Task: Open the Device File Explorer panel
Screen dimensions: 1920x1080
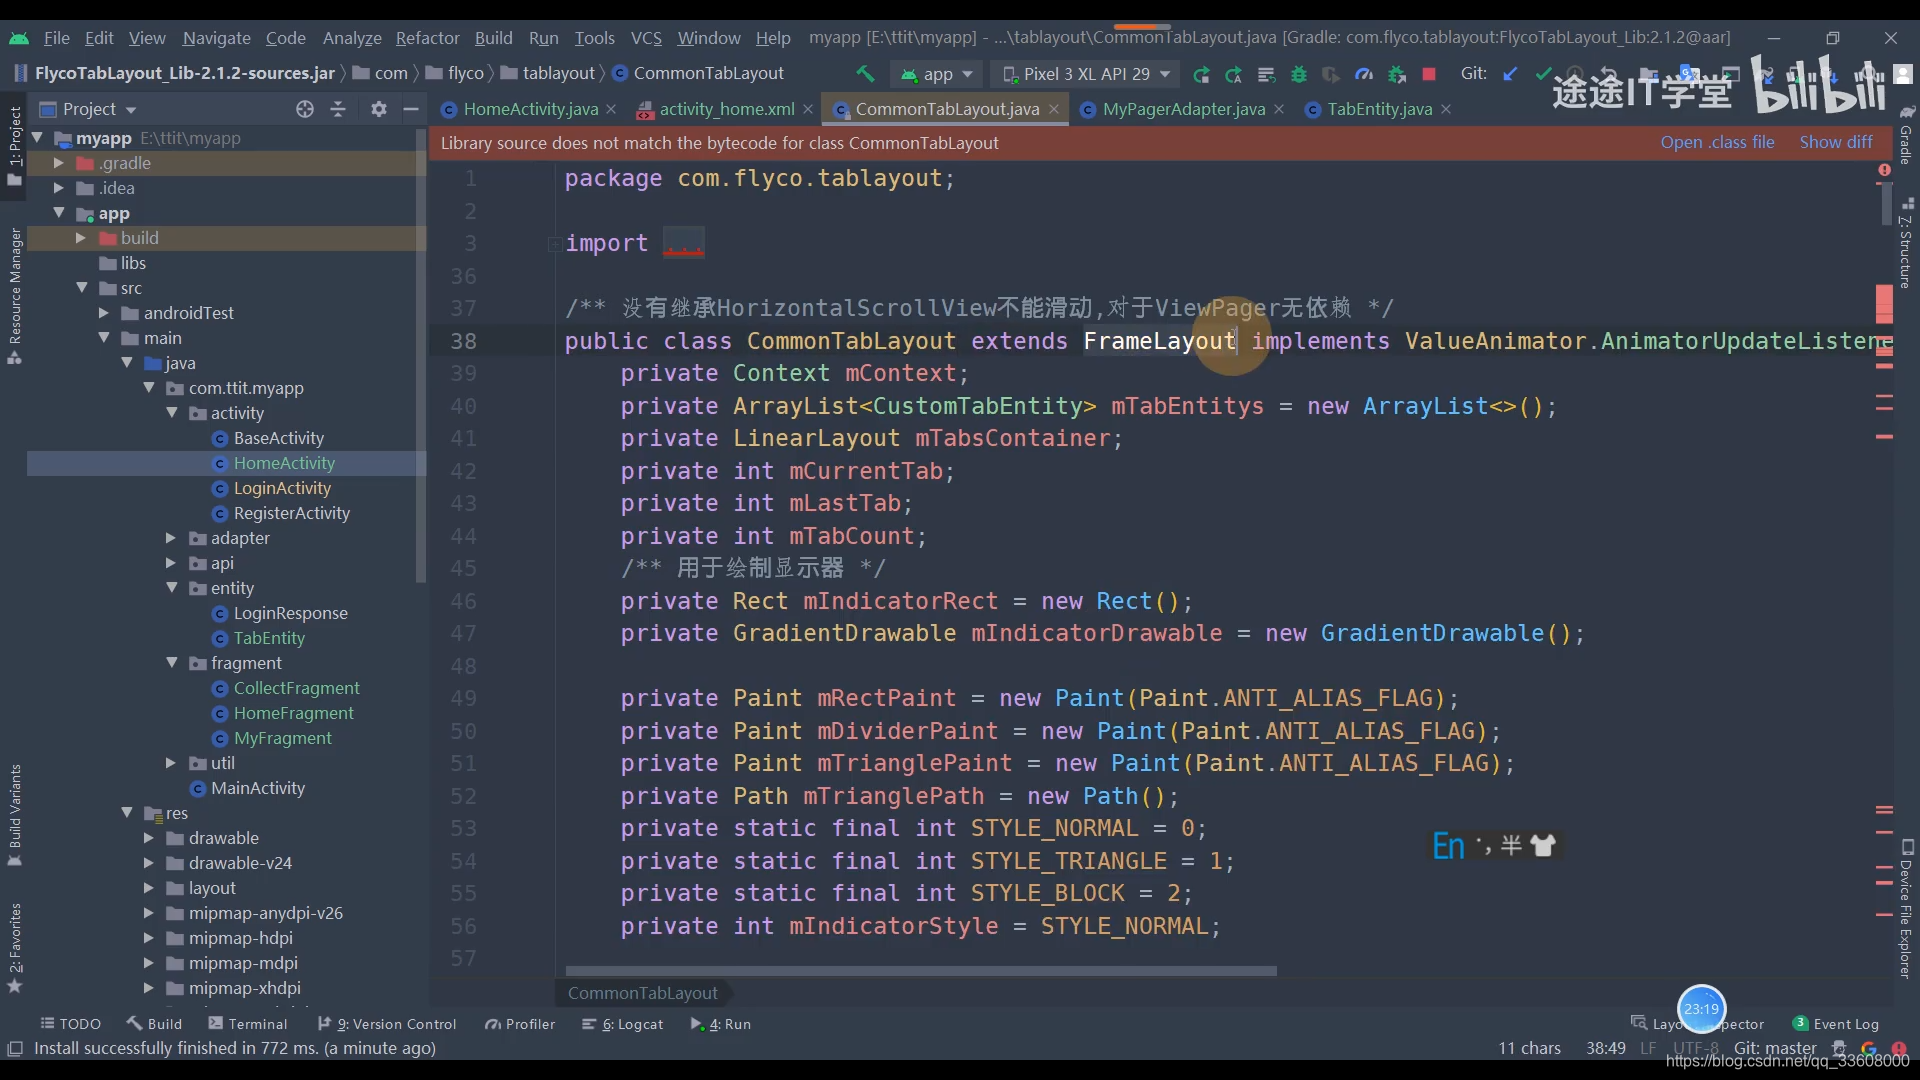Action: (1906, 908)
